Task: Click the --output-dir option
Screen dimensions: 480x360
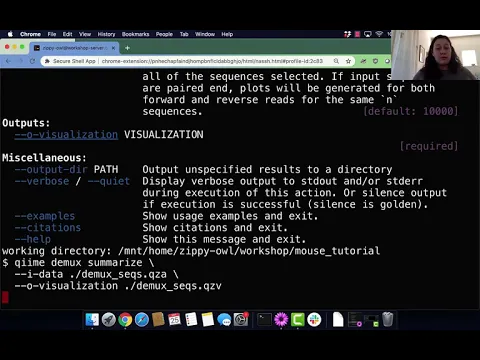Action: point(51,169)
